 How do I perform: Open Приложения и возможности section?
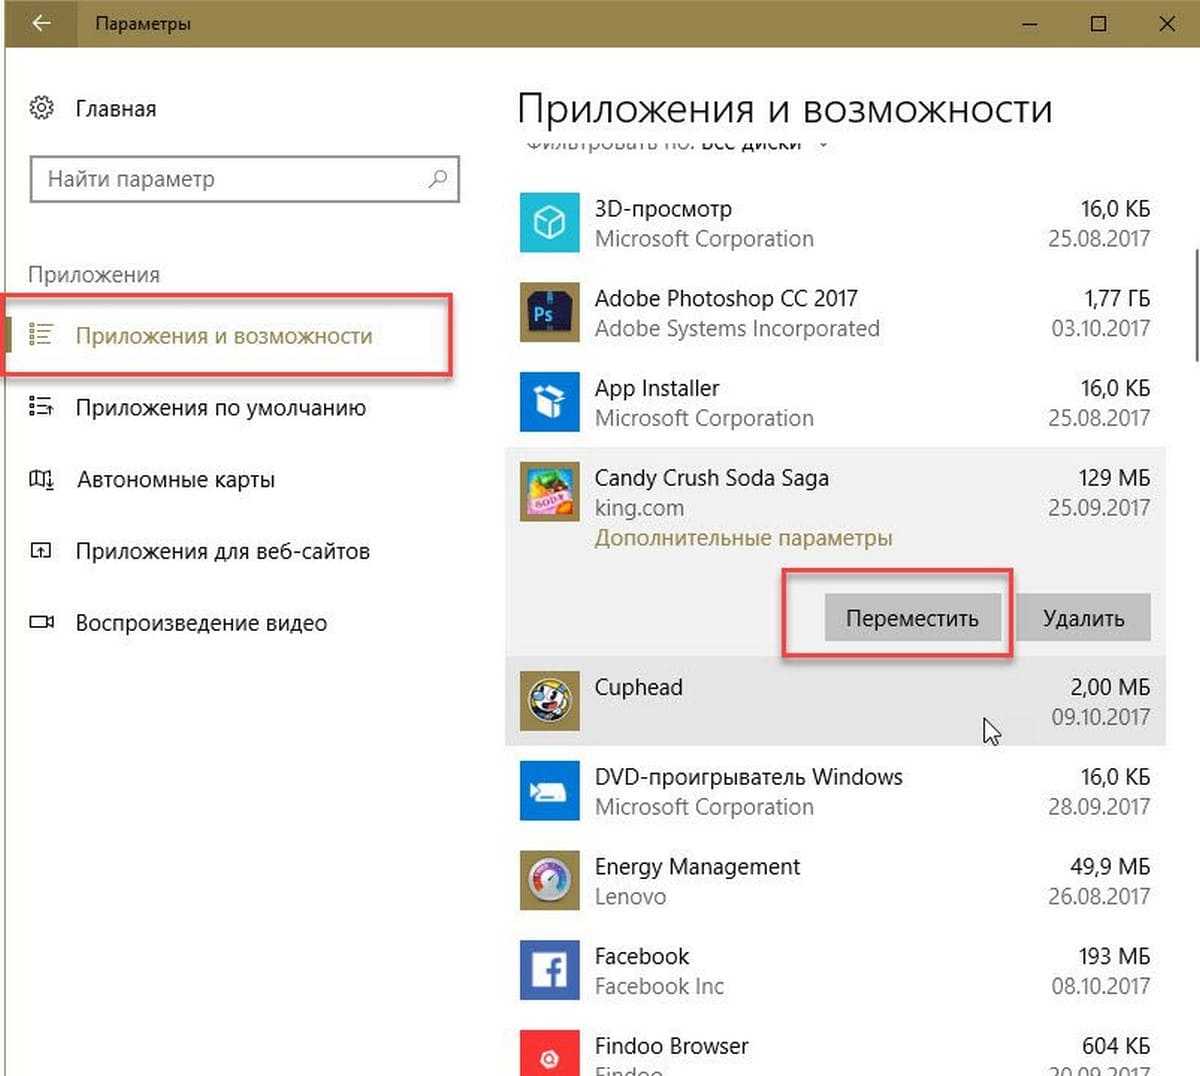click(x=223, y=336)
